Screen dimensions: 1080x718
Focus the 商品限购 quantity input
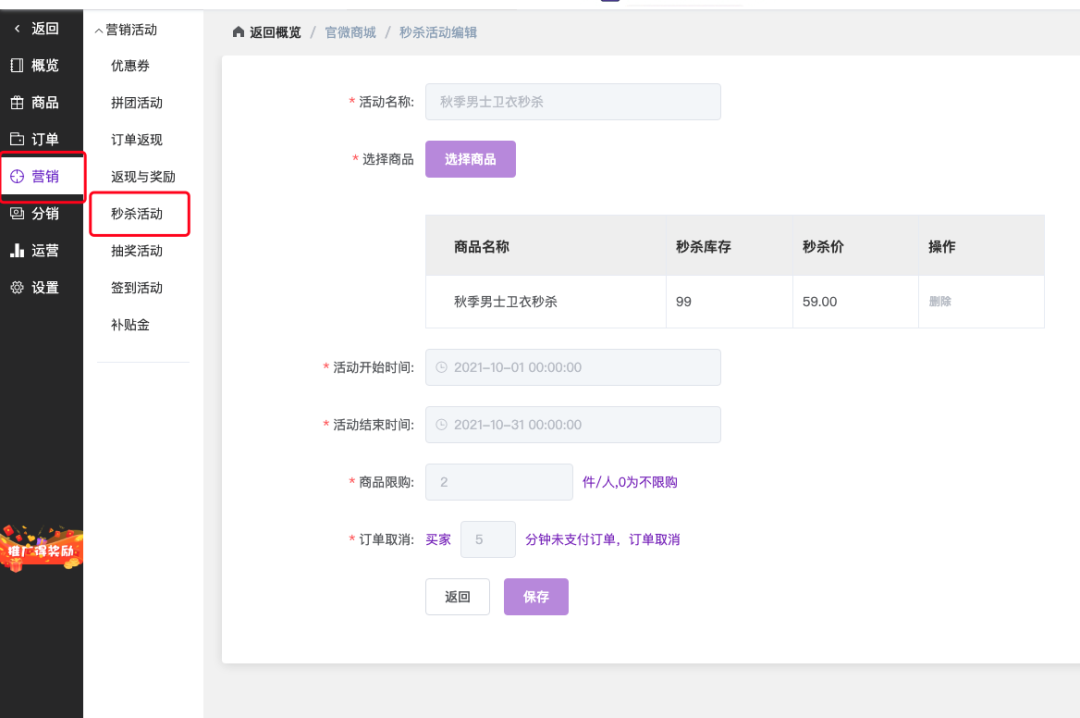(x=499, y=482)
